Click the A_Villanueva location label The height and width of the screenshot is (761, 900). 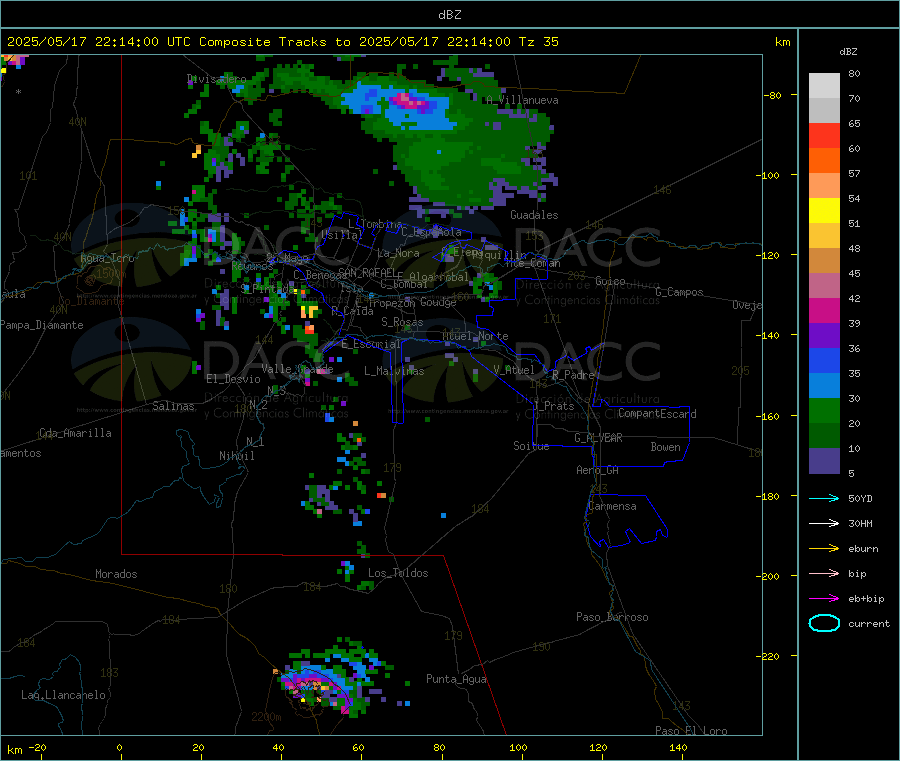pyautogui.click(x=522, y=100)
